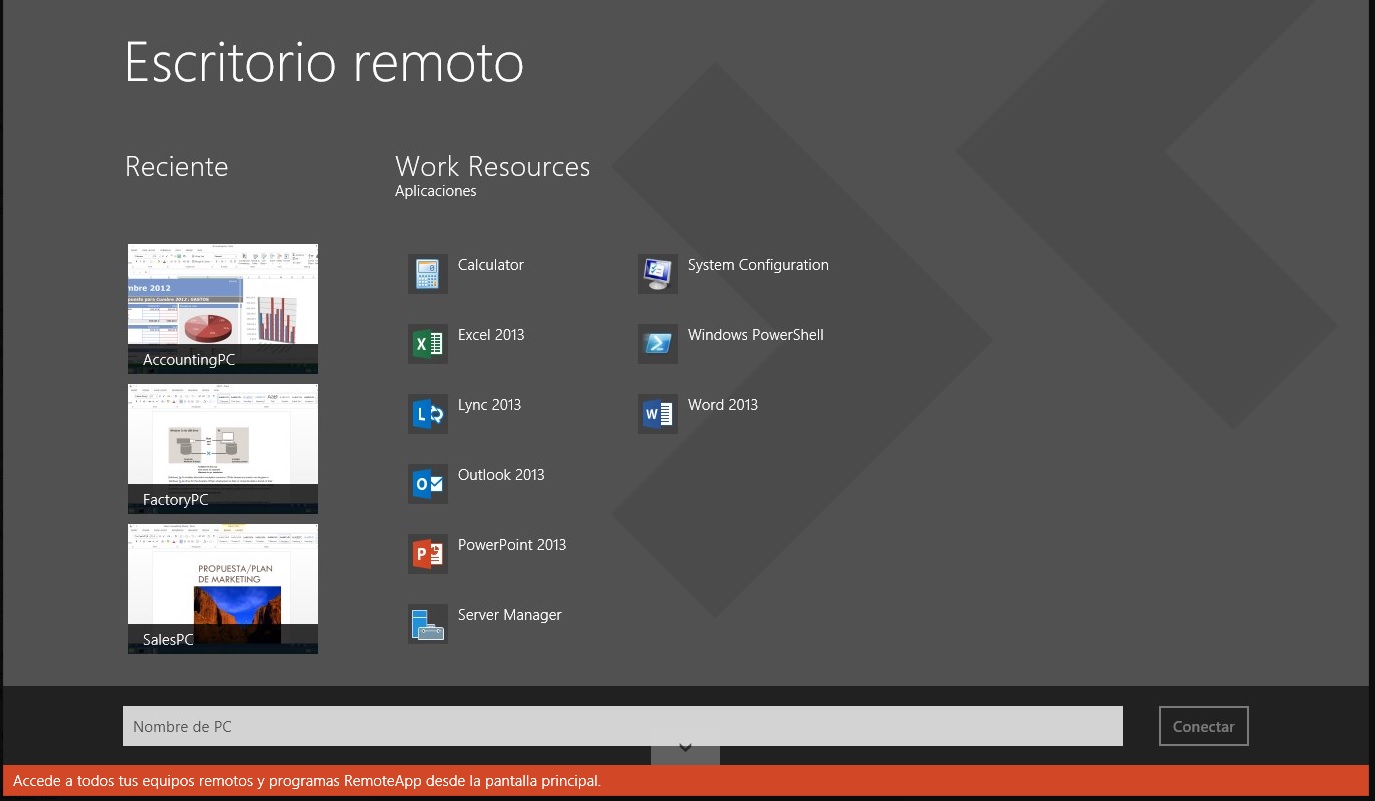
Task: Click the Work Resources heading
Action: tap(493, 166)
